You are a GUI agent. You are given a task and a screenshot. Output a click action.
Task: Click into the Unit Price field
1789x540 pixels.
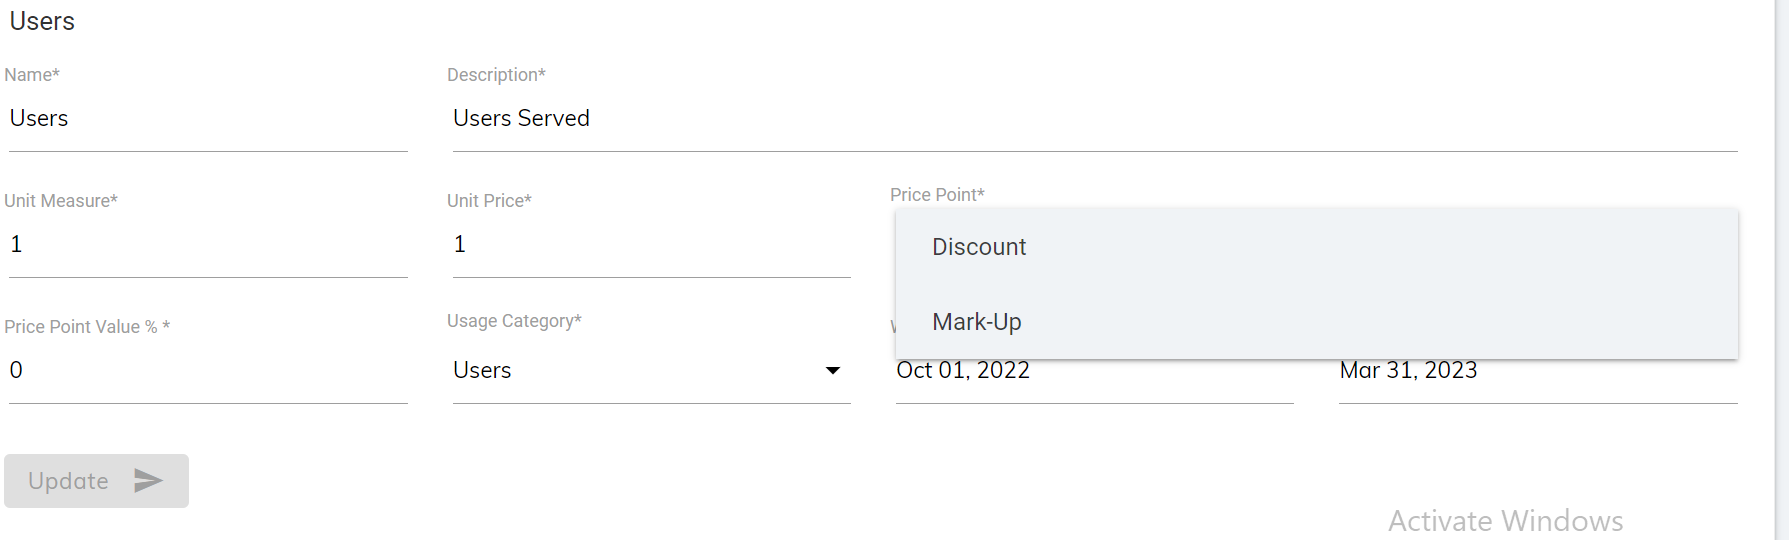651,245
